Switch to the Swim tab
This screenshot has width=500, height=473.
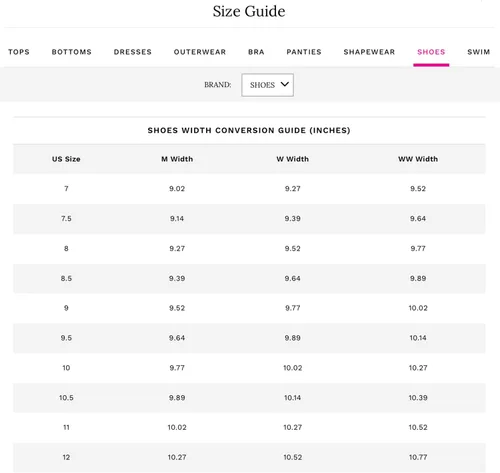point(479,52)
